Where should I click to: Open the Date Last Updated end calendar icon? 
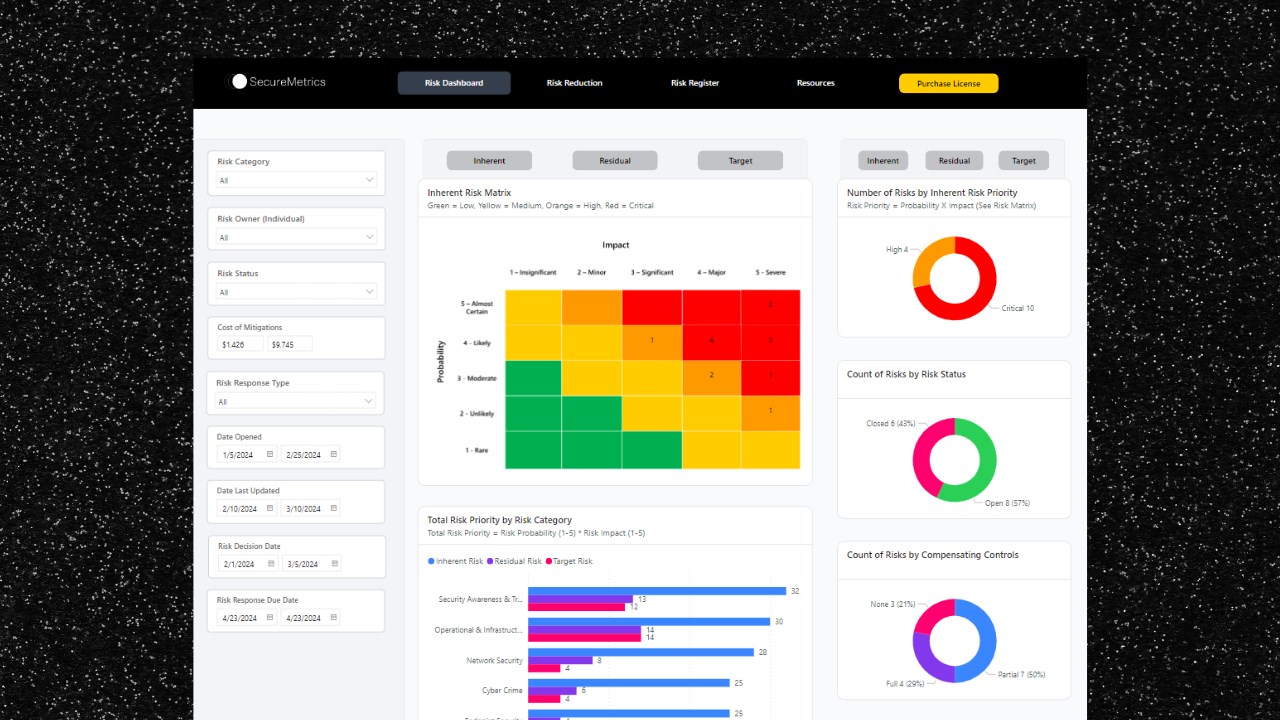point(333,508)
